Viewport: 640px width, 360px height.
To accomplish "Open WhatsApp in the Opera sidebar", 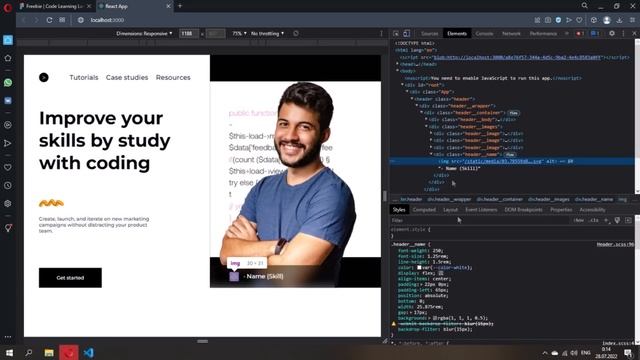I will click(8, 82).
